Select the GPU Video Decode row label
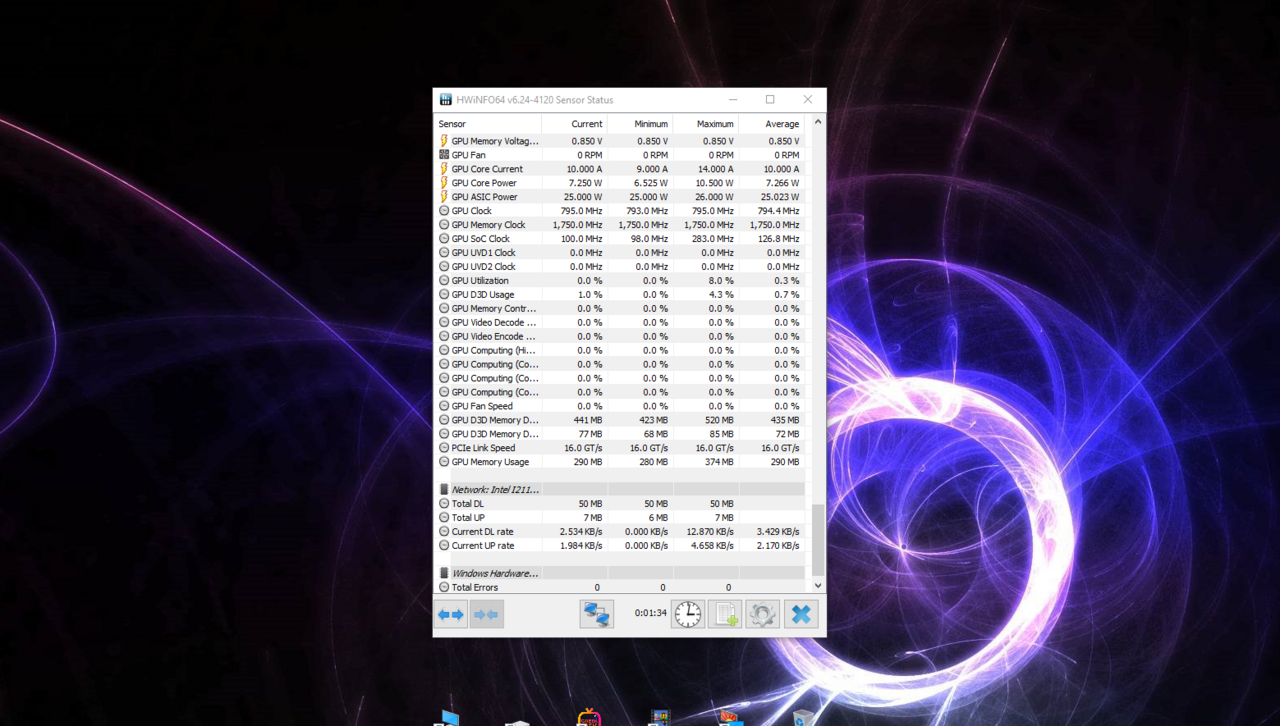The height and width of the screenshot is (726, 1280). point(494,323)
